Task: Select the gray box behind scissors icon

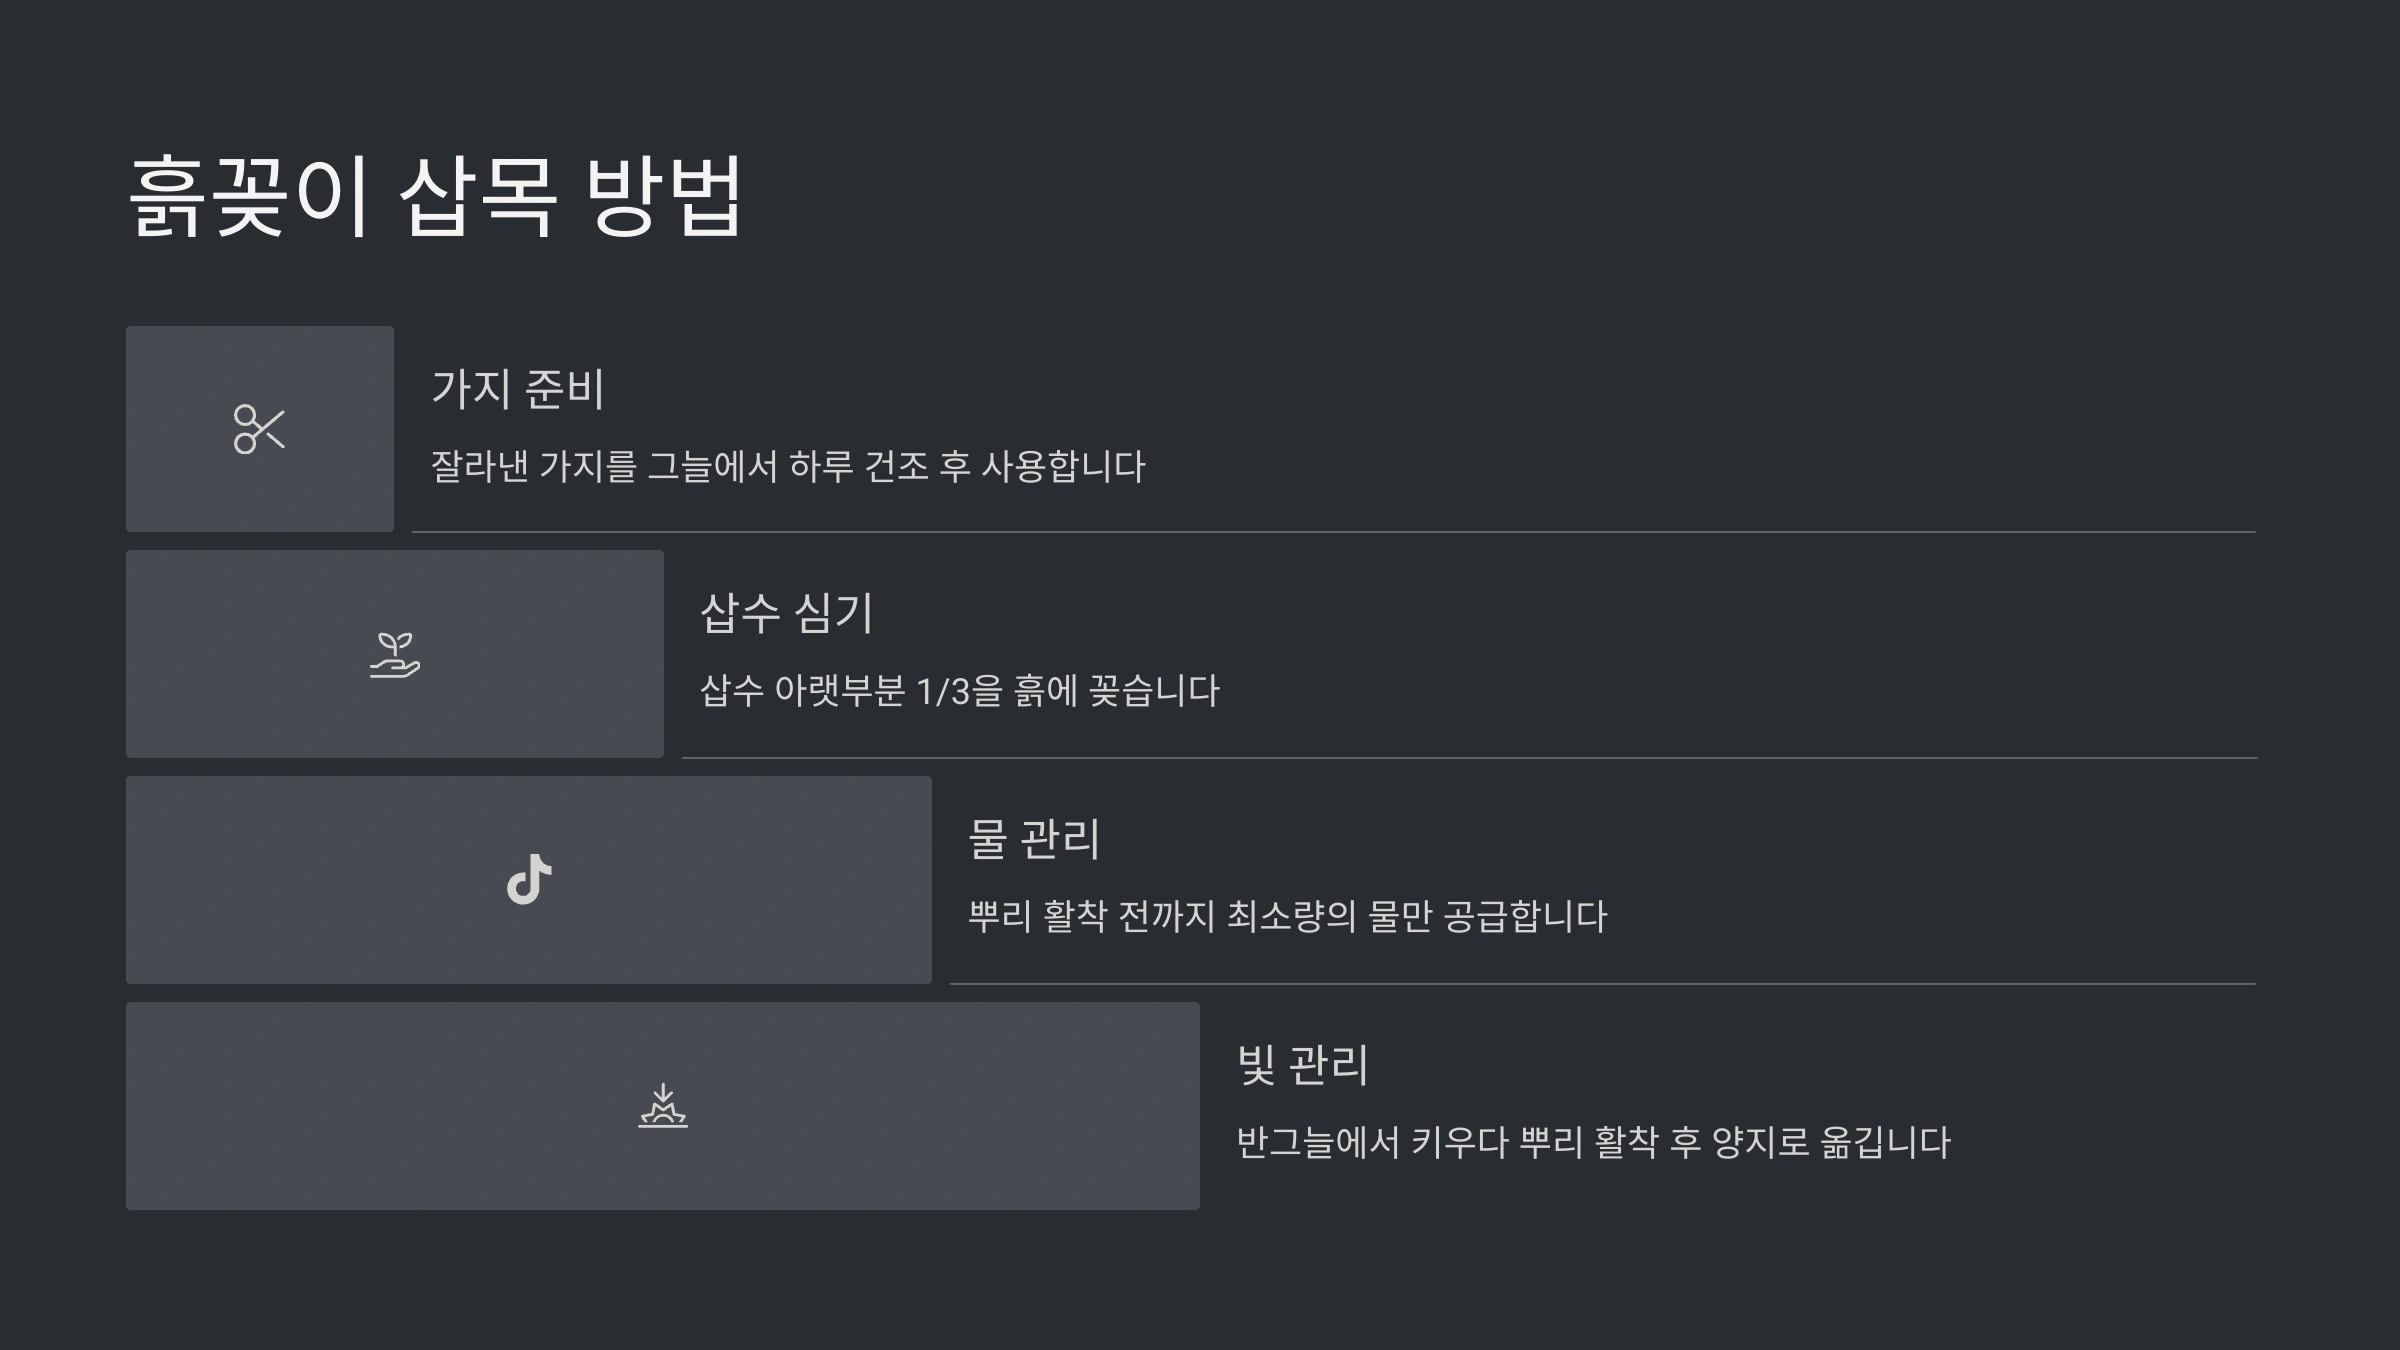Action: pyautogui.click(x=260, y=429)
